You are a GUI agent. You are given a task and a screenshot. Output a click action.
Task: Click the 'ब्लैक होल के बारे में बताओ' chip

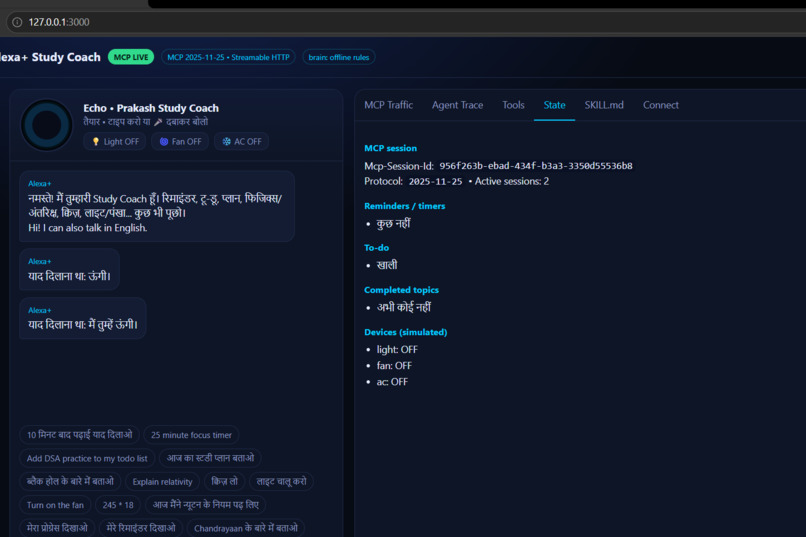pos(70,482)
